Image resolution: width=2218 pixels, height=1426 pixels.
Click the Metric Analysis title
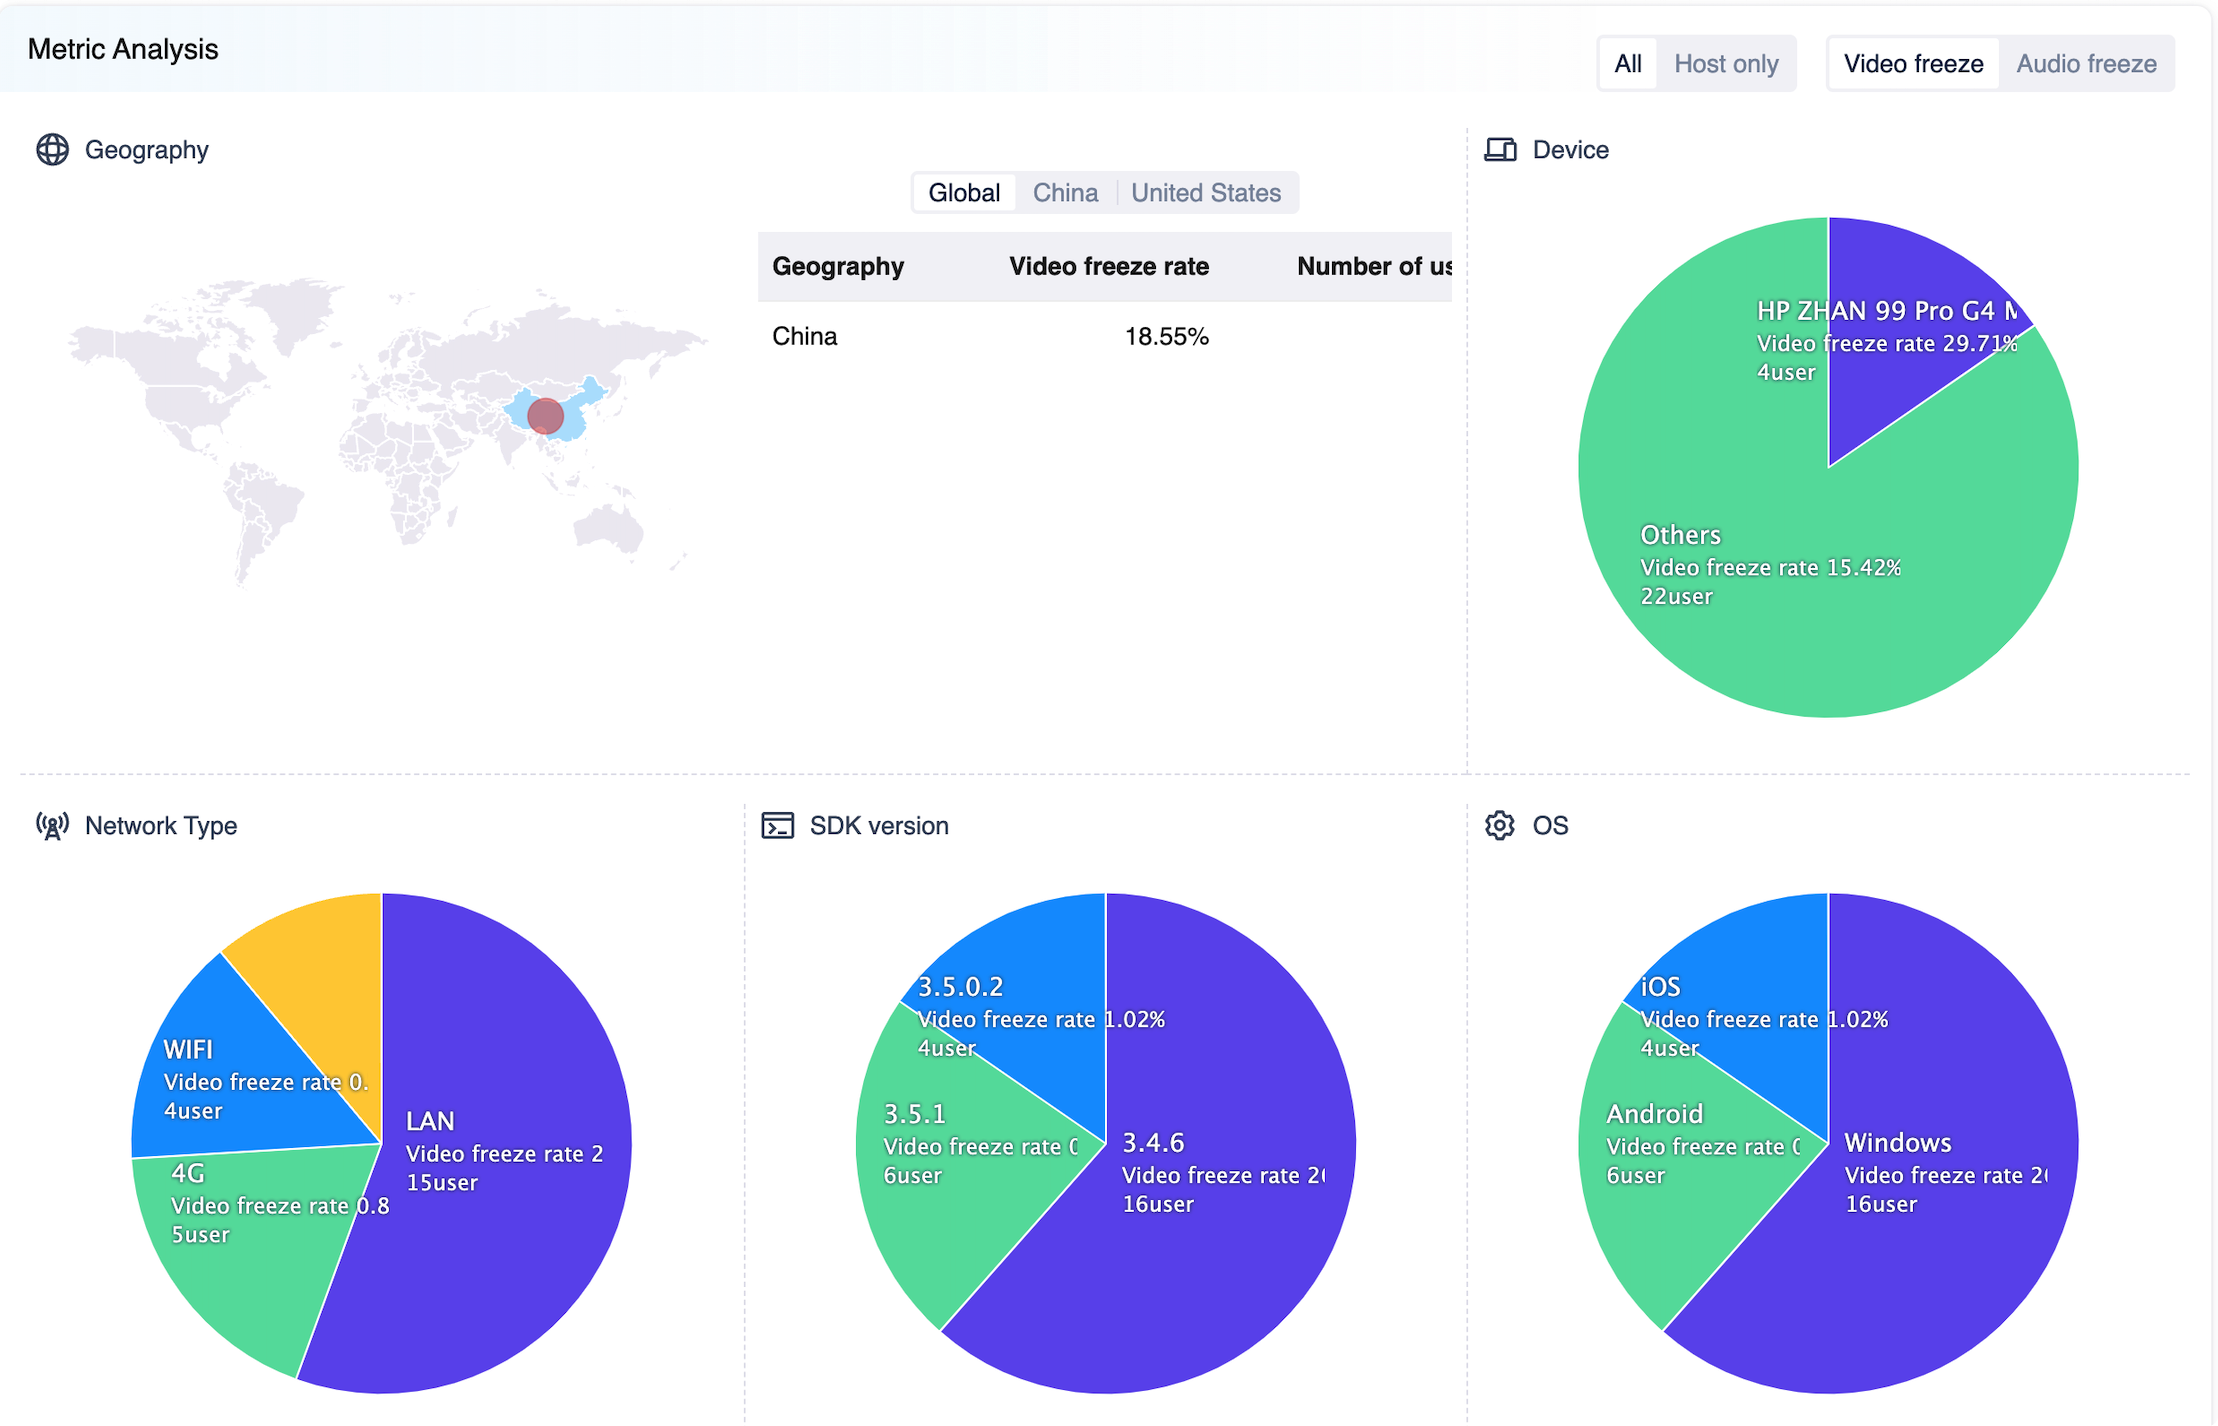[x=123, y=49]
